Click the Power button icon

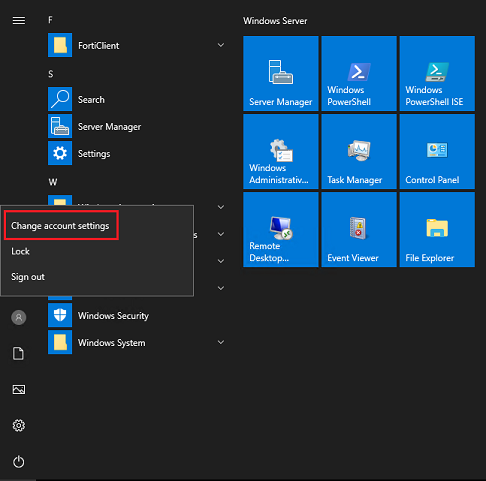point(19,462)
